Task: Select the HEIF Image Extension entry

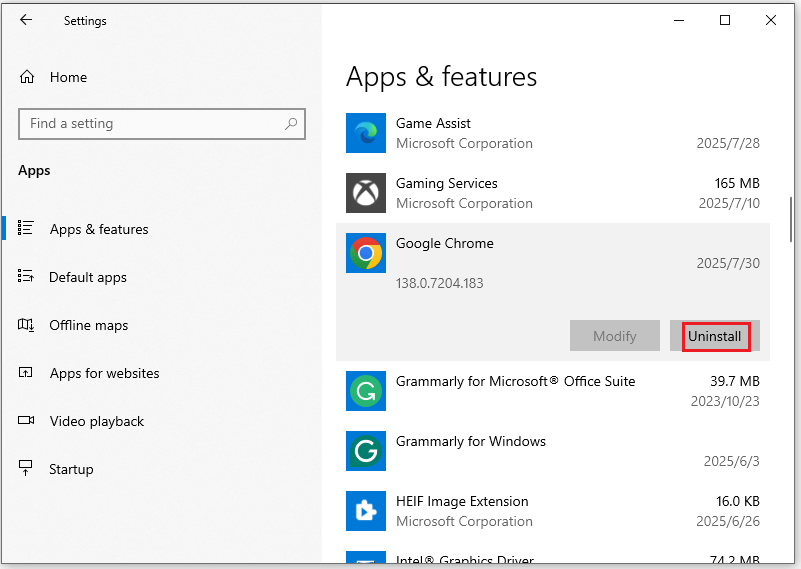Action: tap(553, 511)
